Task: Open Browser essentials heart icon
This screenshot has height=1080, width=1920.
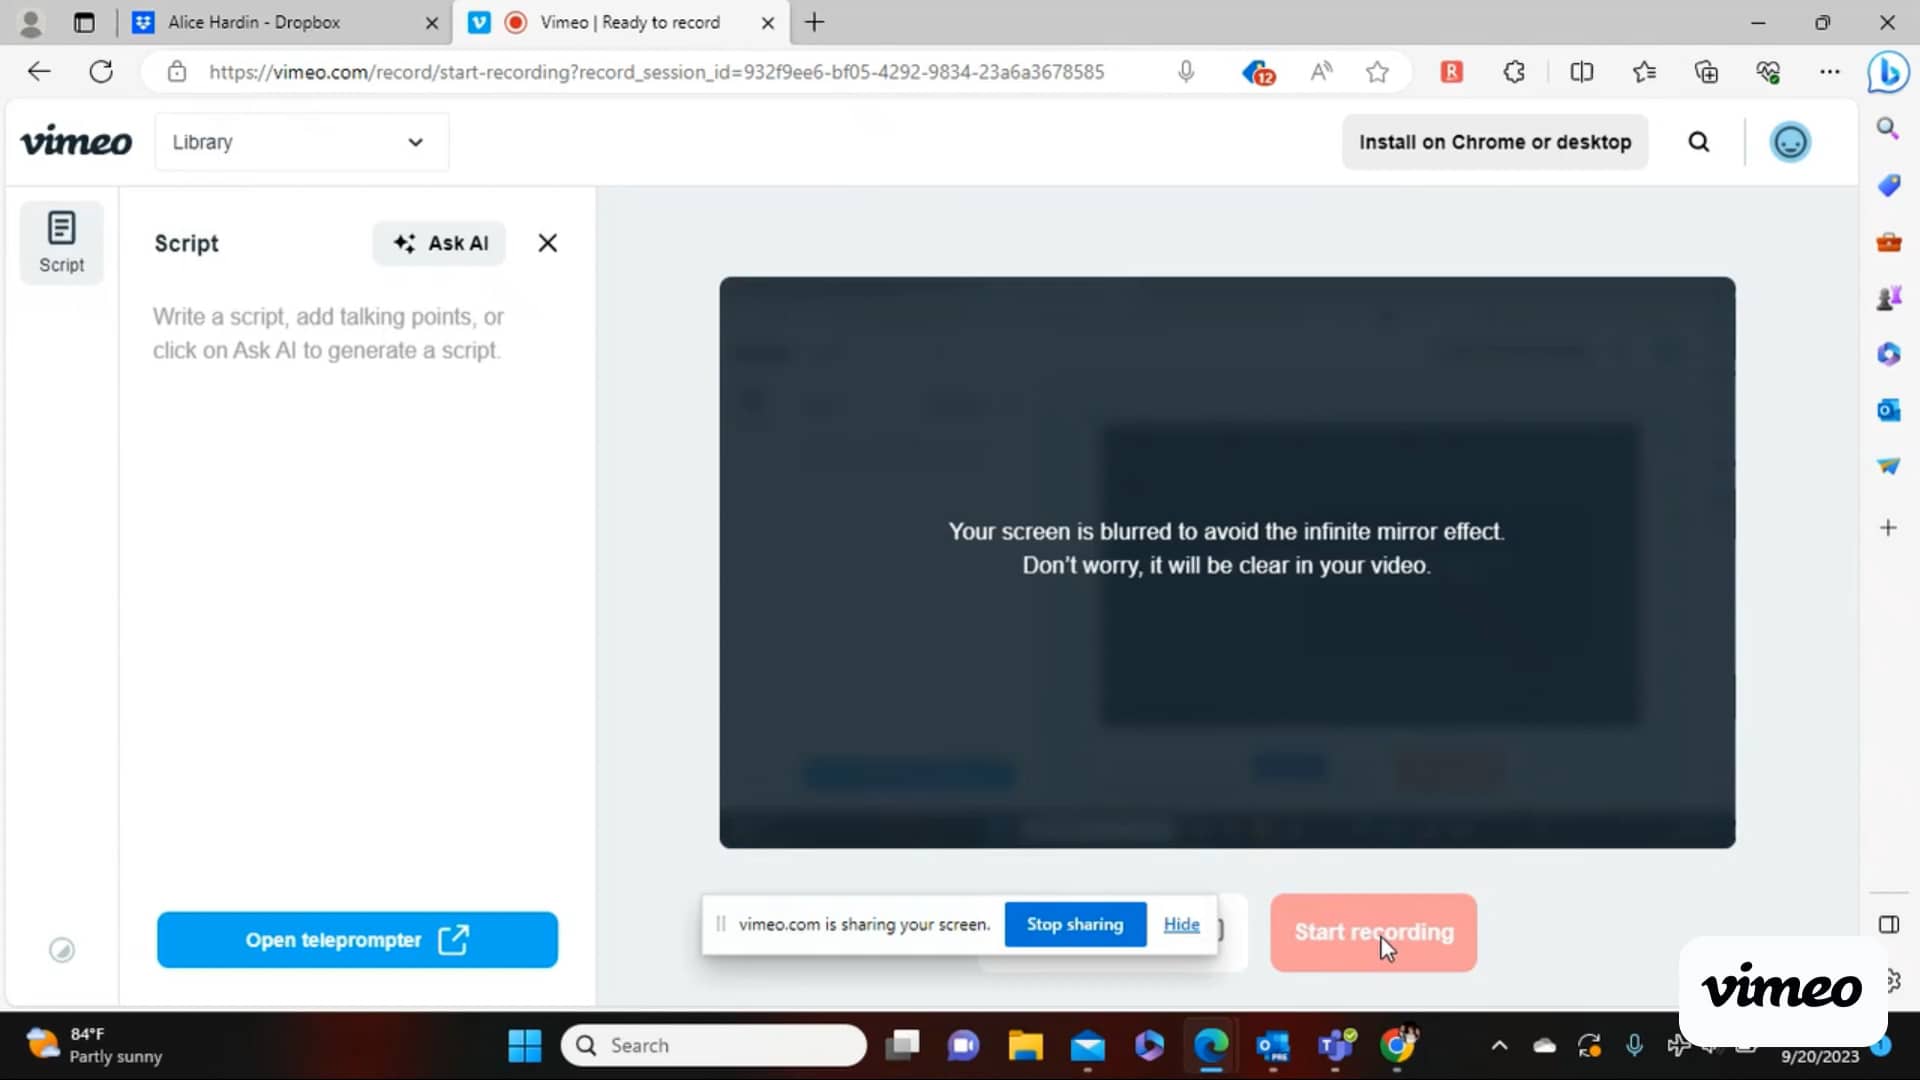Action: (1768, 71)
